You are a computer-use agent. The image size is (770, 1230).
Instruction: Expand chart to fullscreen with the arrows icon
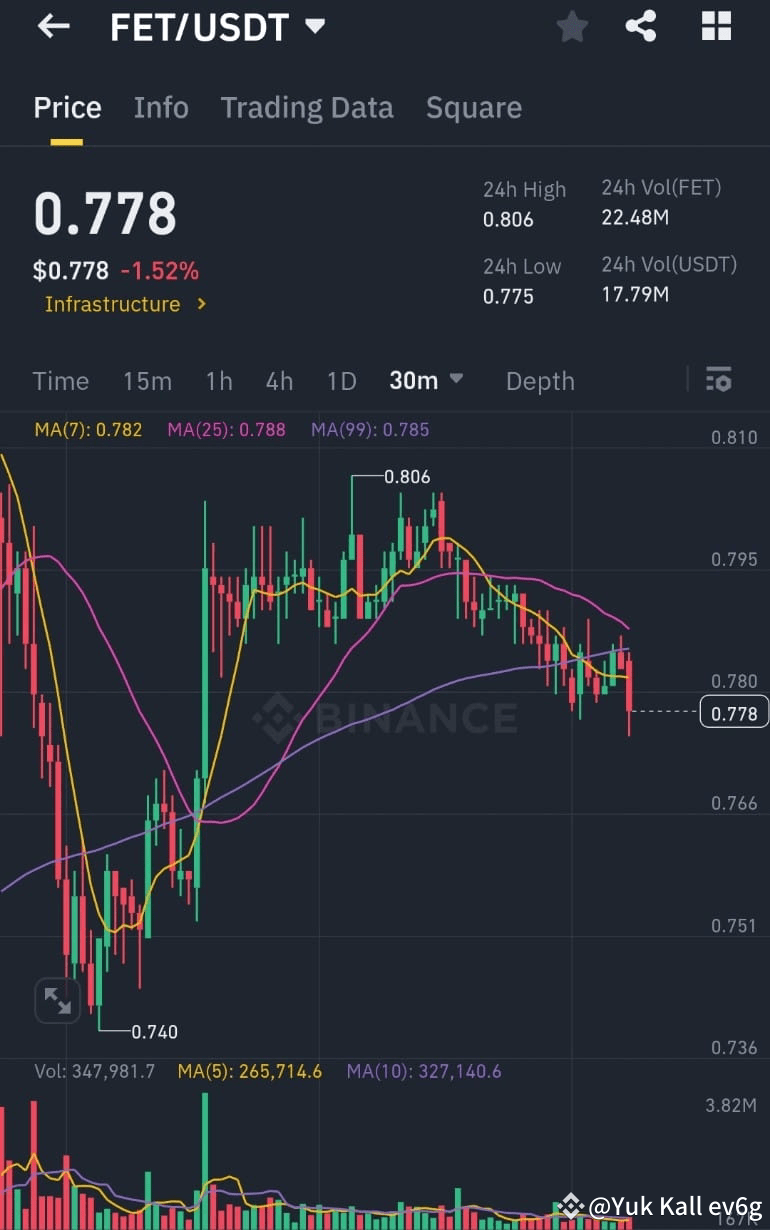click(57, 1000)
